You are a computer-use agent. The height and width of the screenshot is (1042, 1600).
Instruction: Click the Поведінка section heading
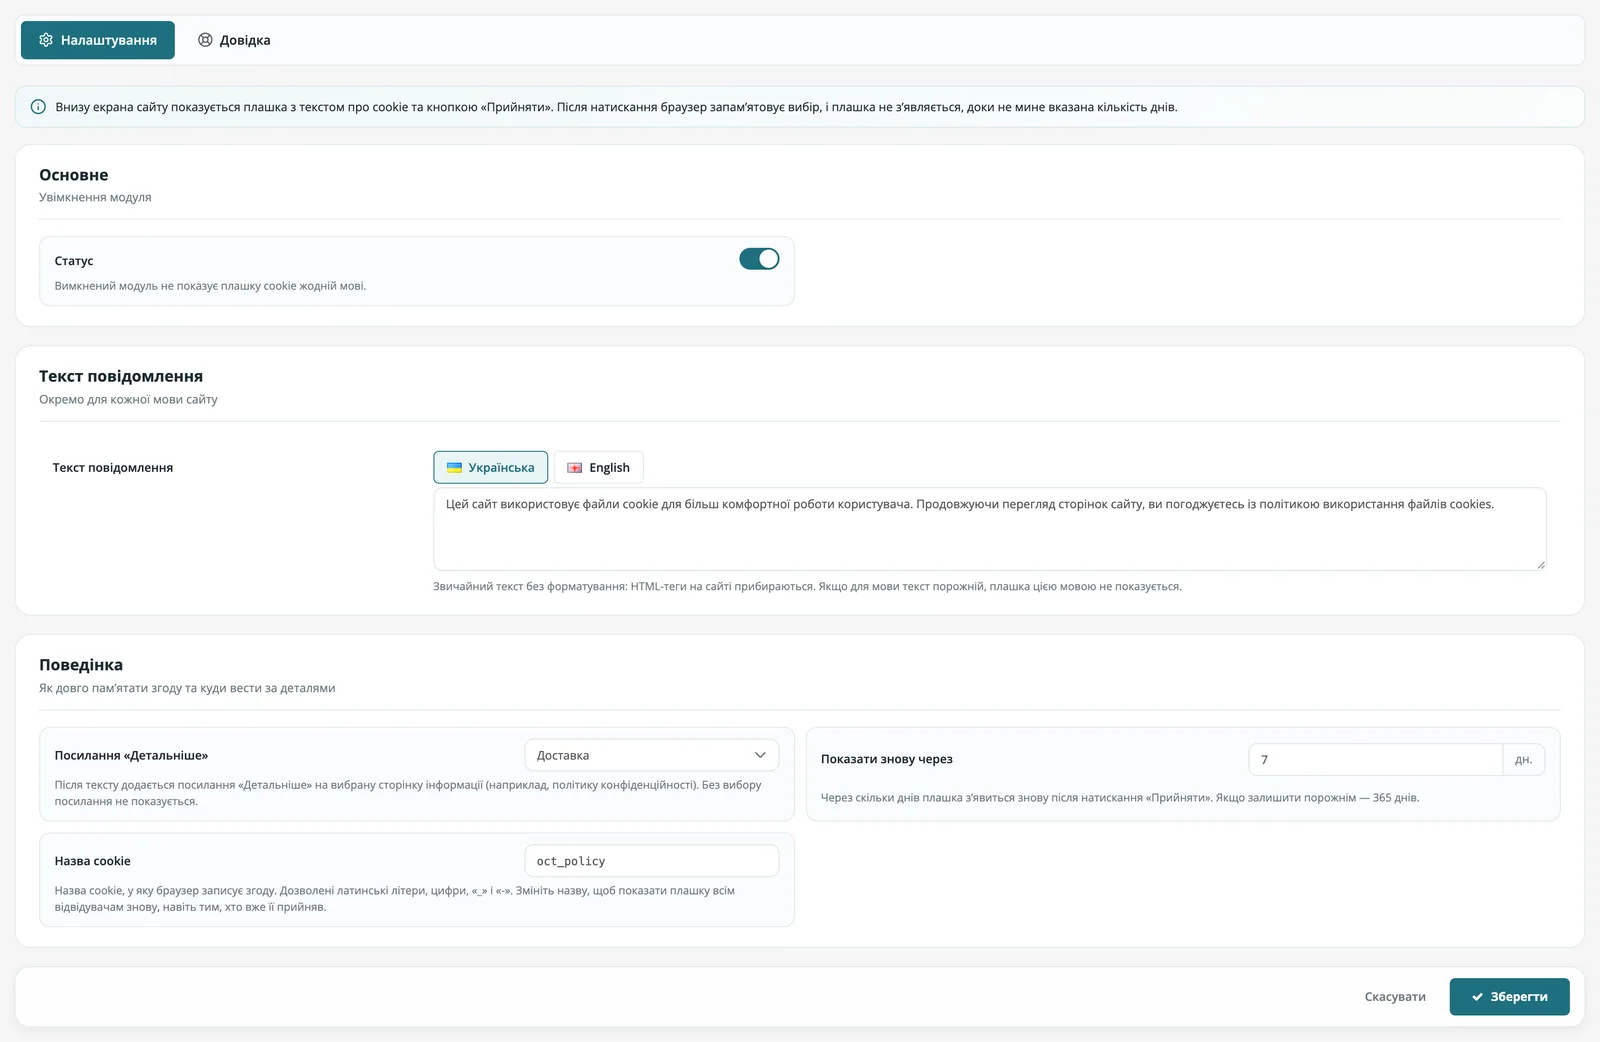(x=81, y=665)
